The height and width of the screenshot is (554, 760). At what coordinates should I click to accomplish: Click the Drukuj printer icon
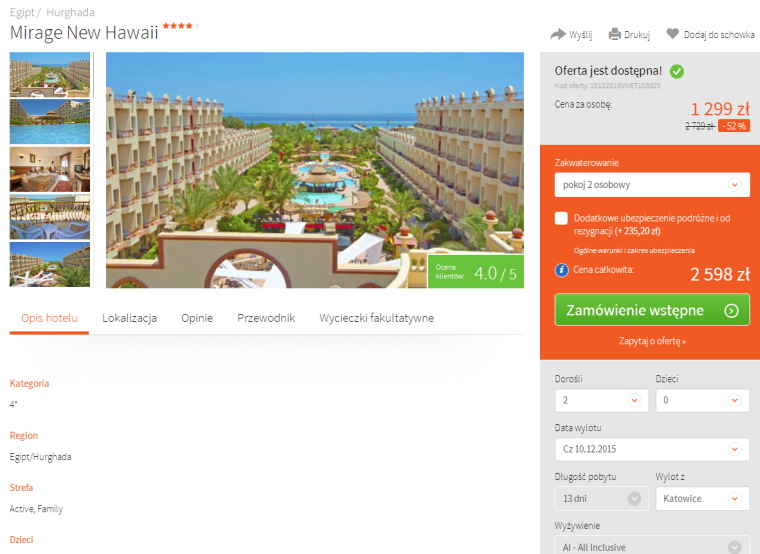[615, 34]
